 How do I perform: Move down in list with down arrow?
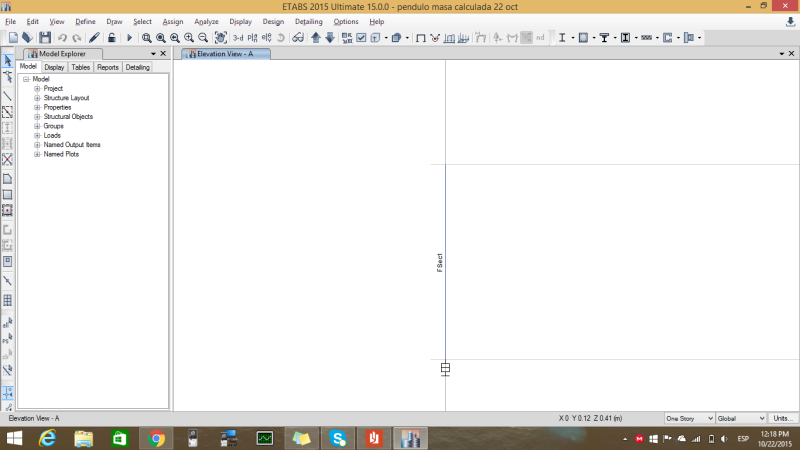click(x=330, y=37)
